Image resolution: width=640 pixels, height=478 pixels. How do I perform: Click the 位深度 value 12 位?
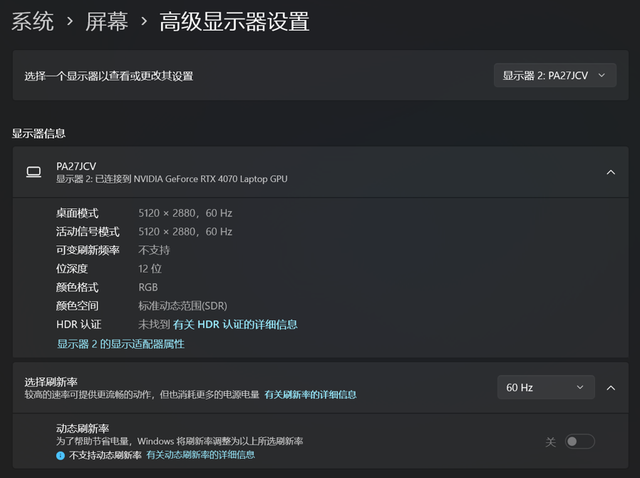150,269
